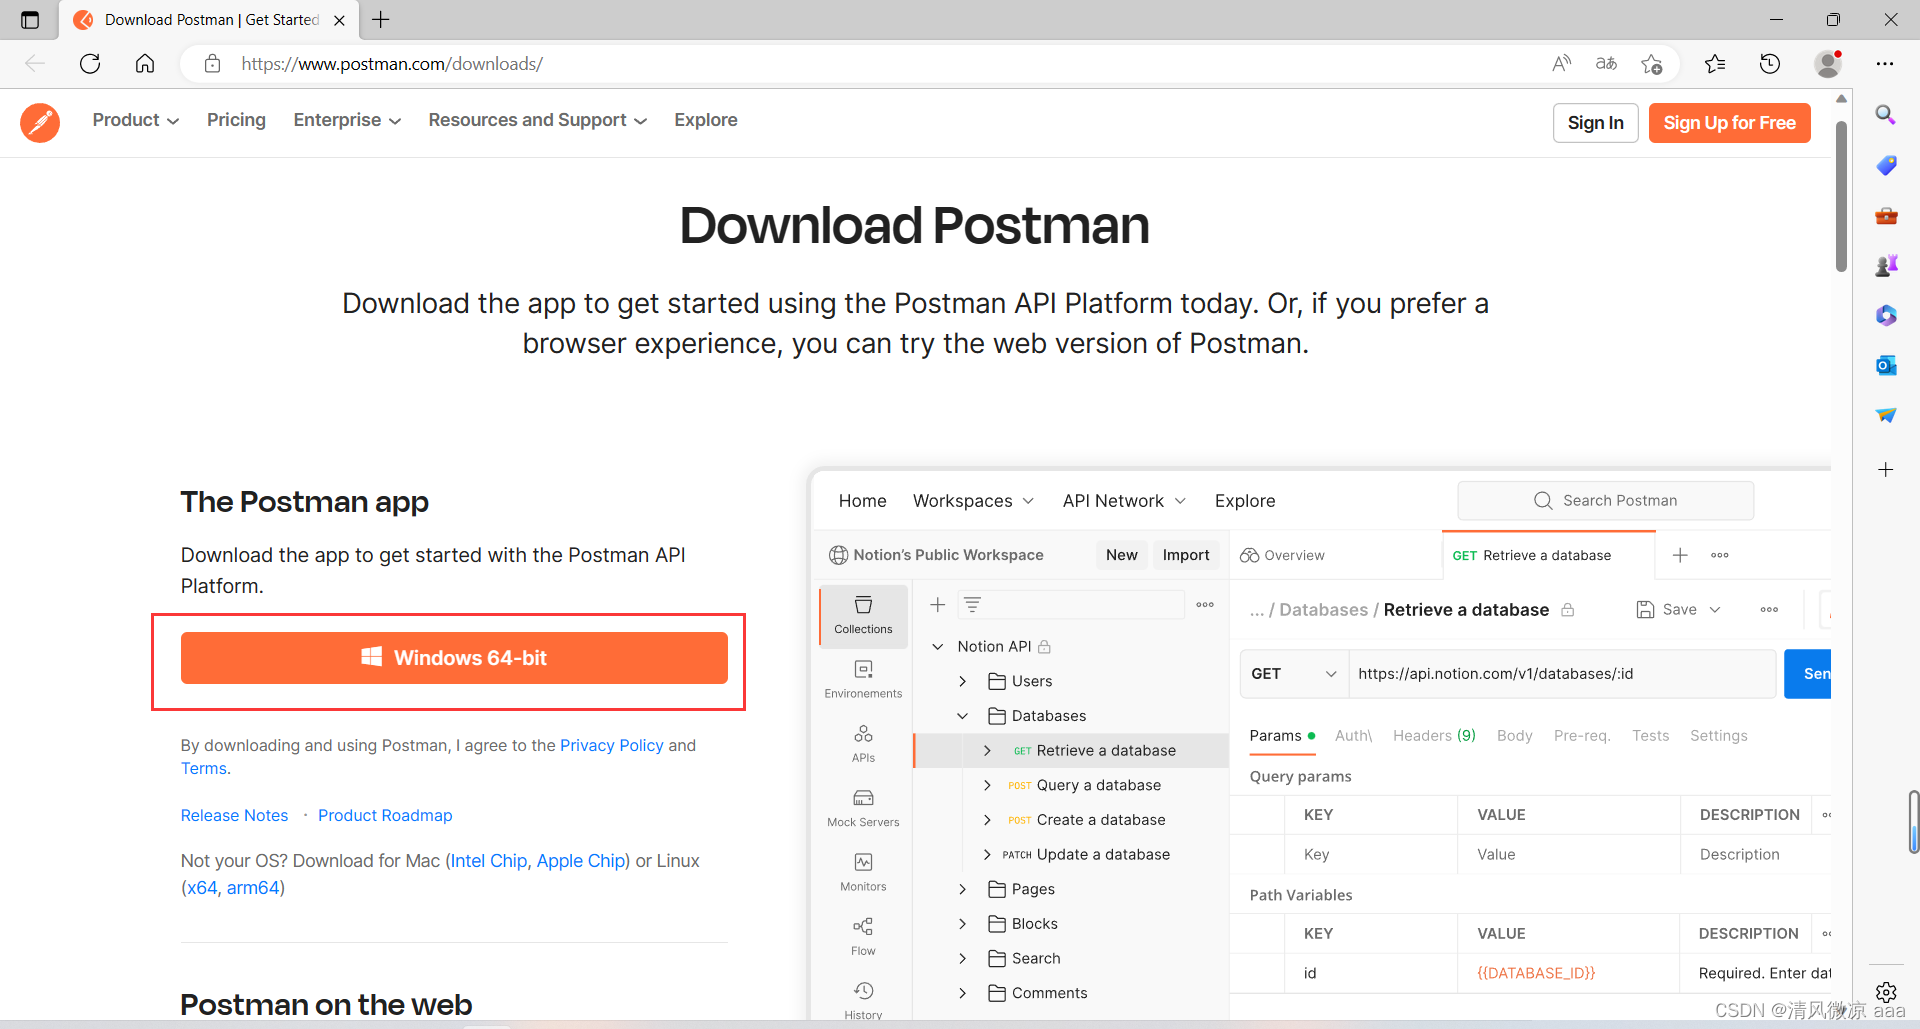Open the Microsoft 365 sidebar icon
The height and width of the screenshot is (1029, 1920).
click(1886, 315)
